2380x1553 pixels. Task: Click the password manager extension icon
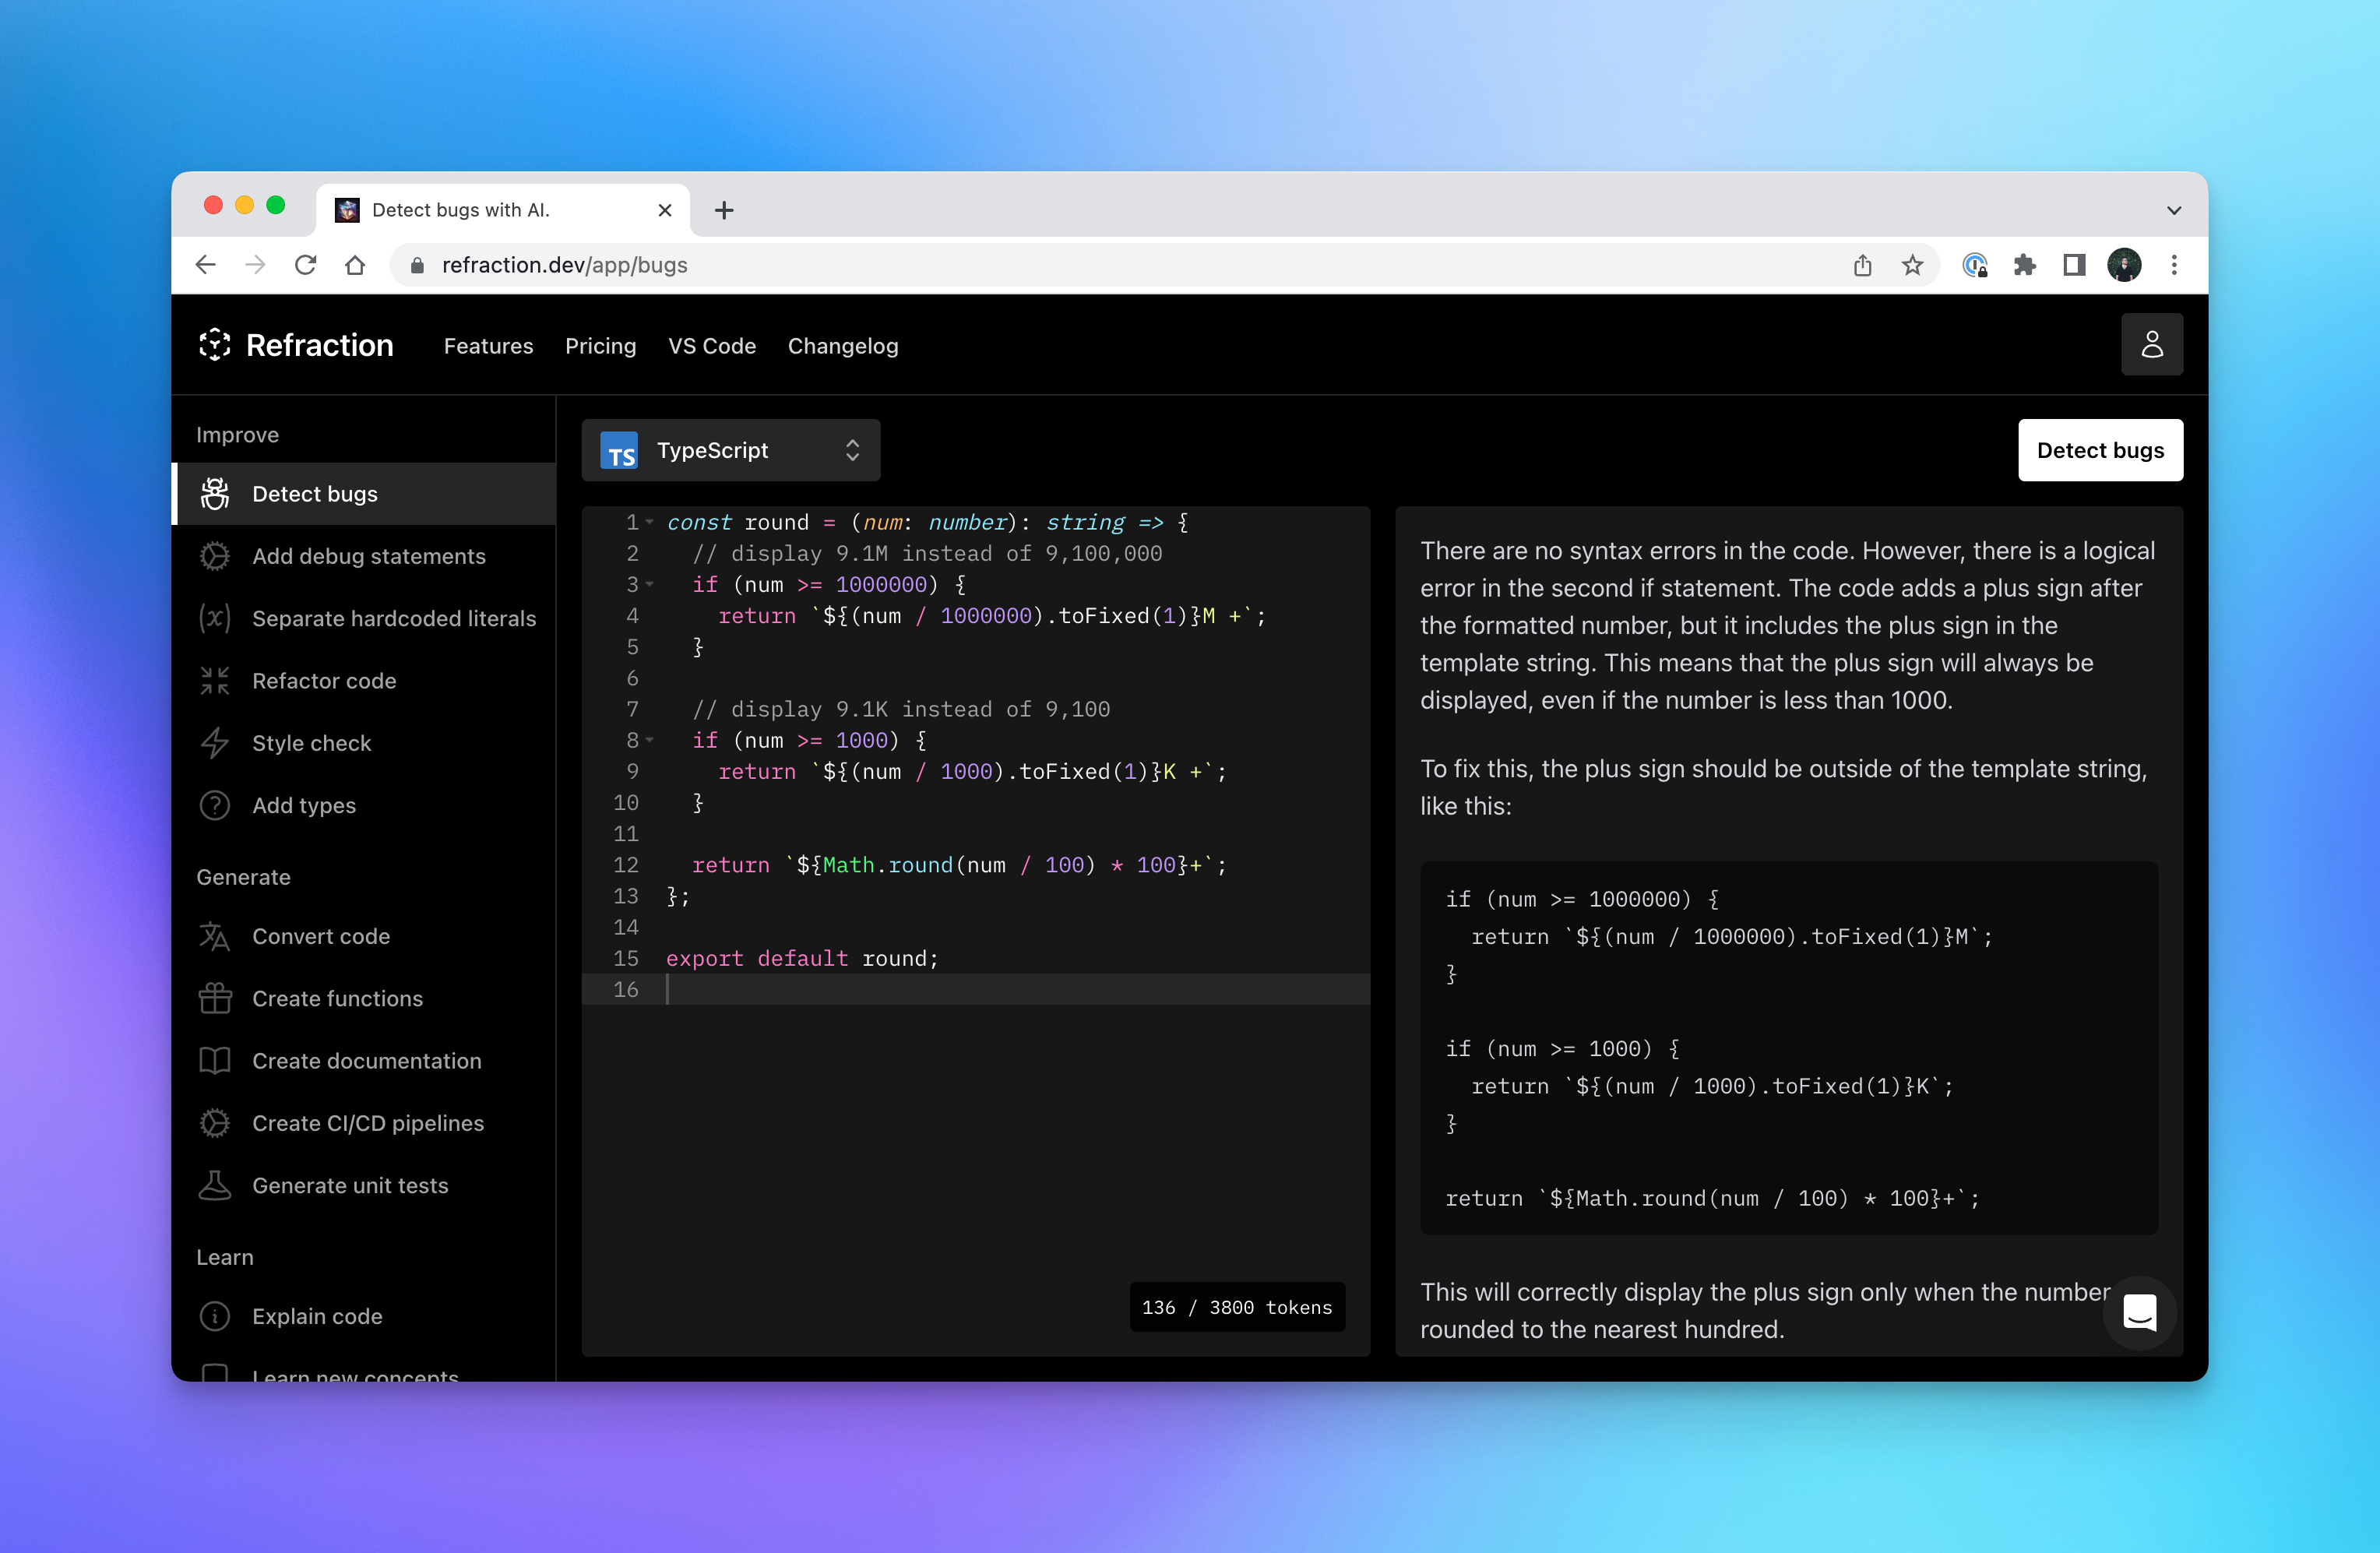coord(1975,265)
